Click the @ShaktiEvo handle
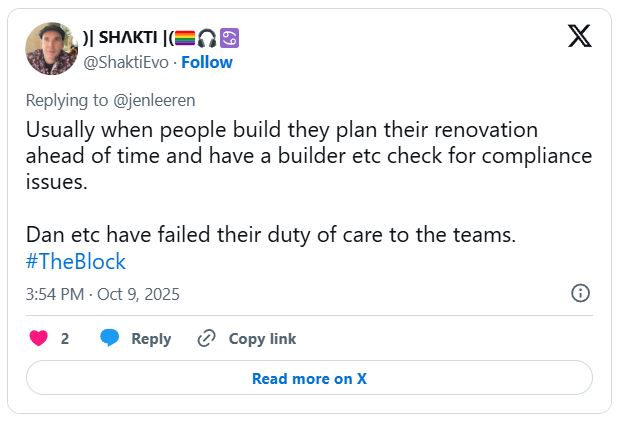The image size is (617, 421). 125,62
